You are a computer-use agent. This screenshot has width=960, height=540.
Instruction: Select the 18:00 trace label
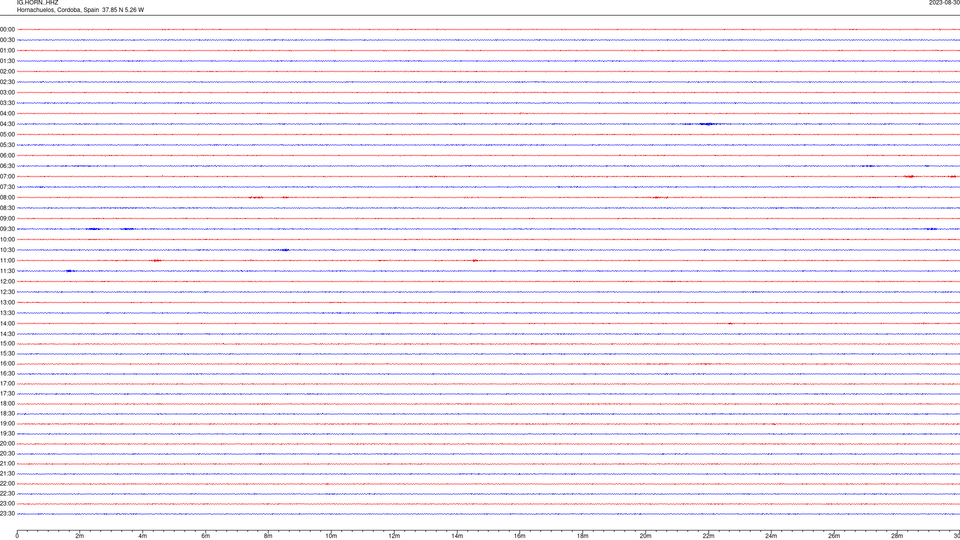[7, 403]
